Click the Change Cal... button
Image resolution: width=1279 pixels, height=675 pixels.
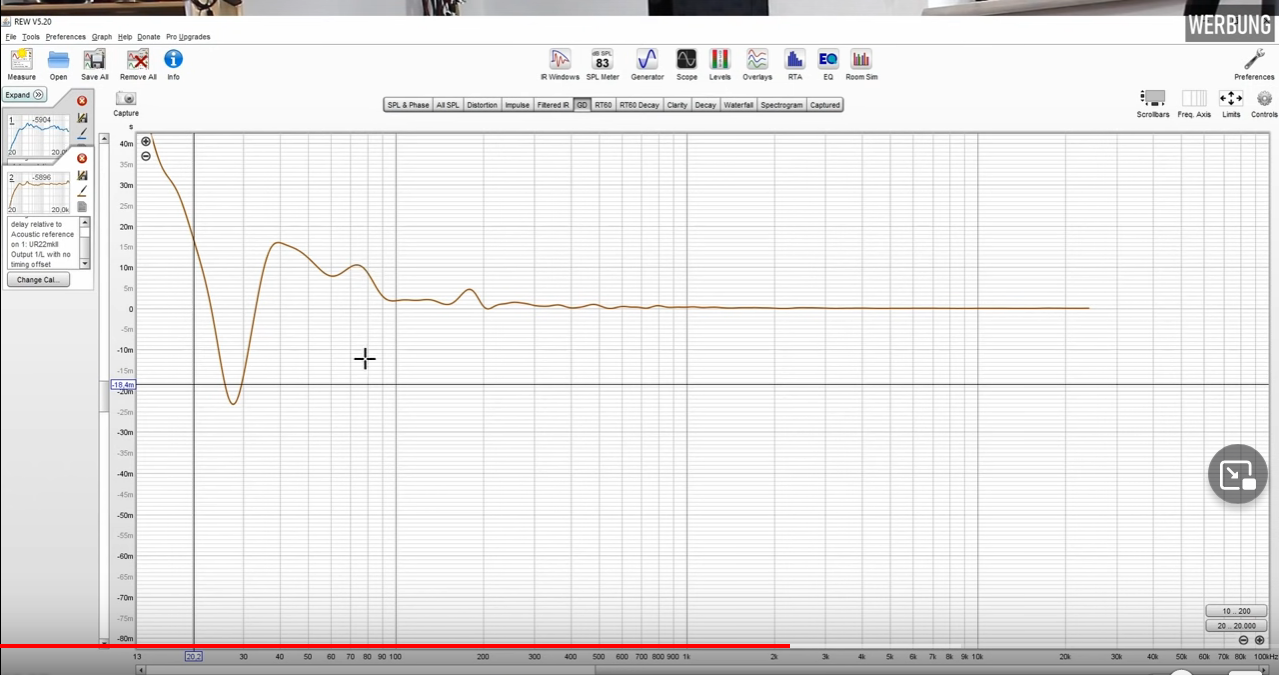[x=38, y=280]
